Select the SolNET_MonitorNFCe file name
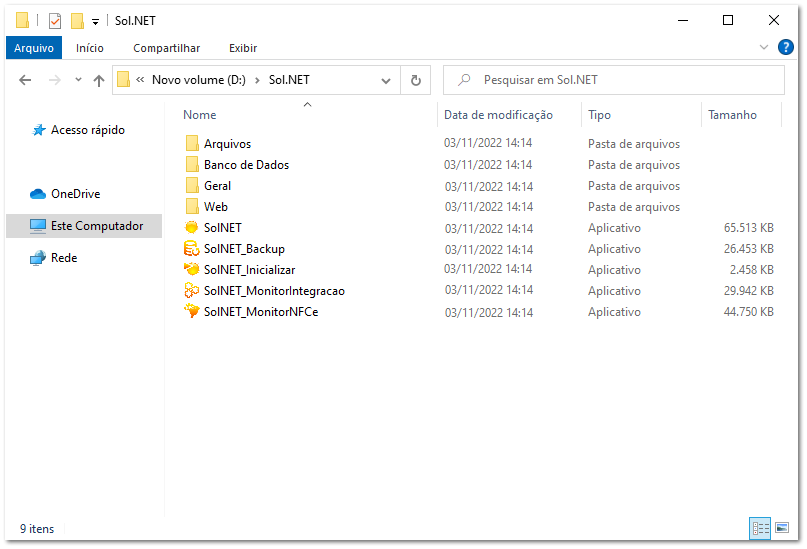This screenshot has width=807, height=549. click(261, 312)
